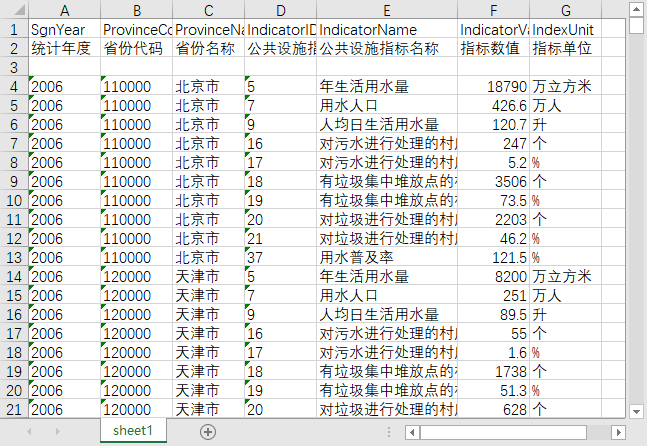Click value 73.5 in column F
Screen dimensions: 647x446
[494, 200]
